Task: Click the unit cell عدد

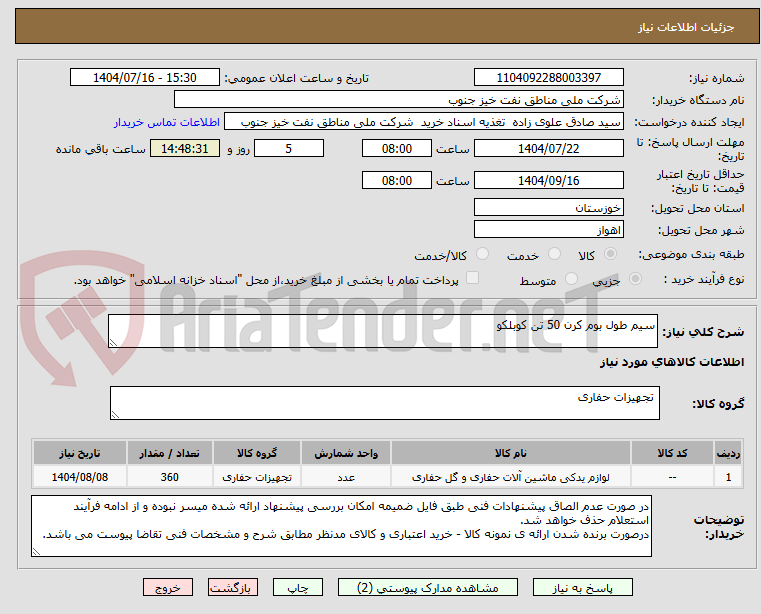Action: 346,477
